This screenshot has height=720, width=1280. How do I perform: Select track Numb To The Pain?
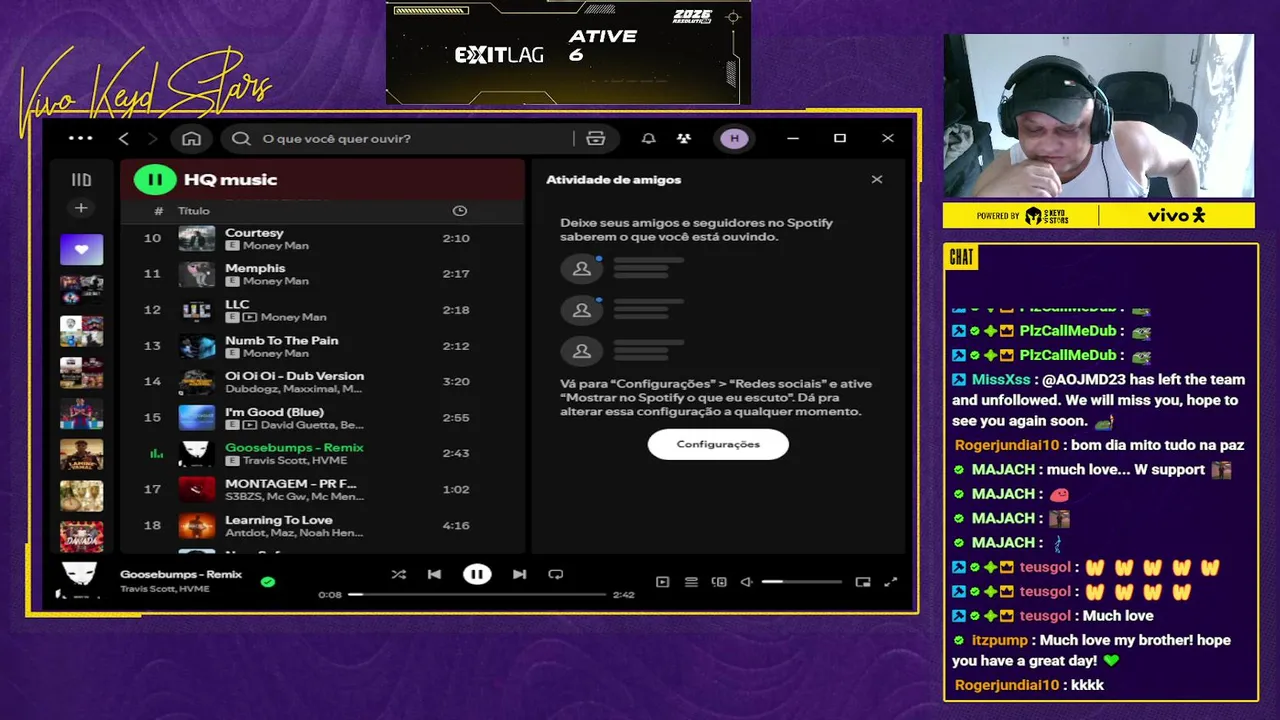(x=322, y=346)
